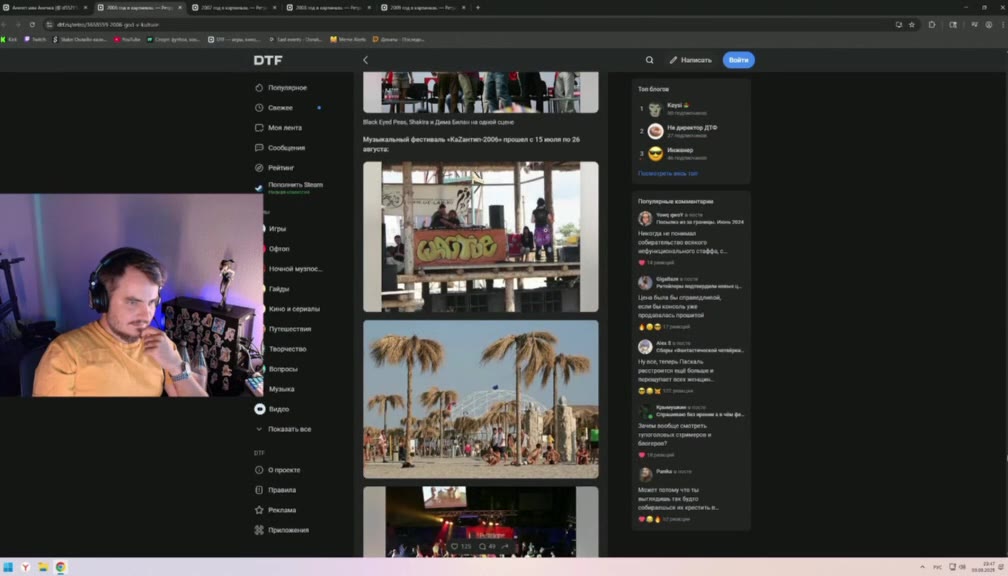Select Моя лента in the sidebar
Screen dimensions: 1008x576
tap(285, 127)
